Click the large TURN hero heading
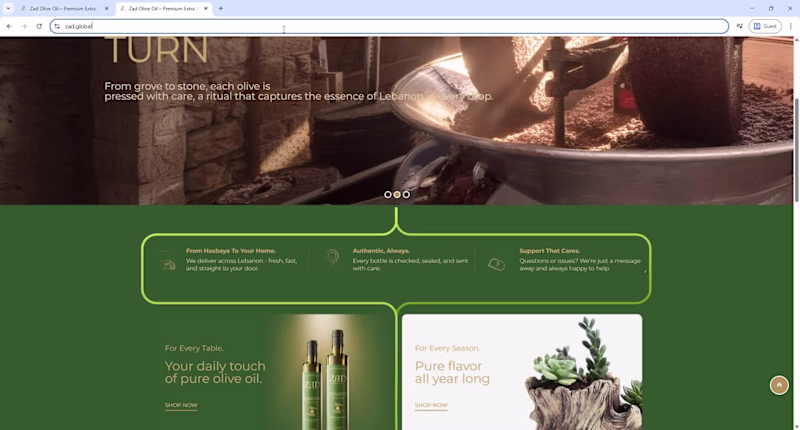This screenshot has width=800, height=430. [x=156, y=50]
